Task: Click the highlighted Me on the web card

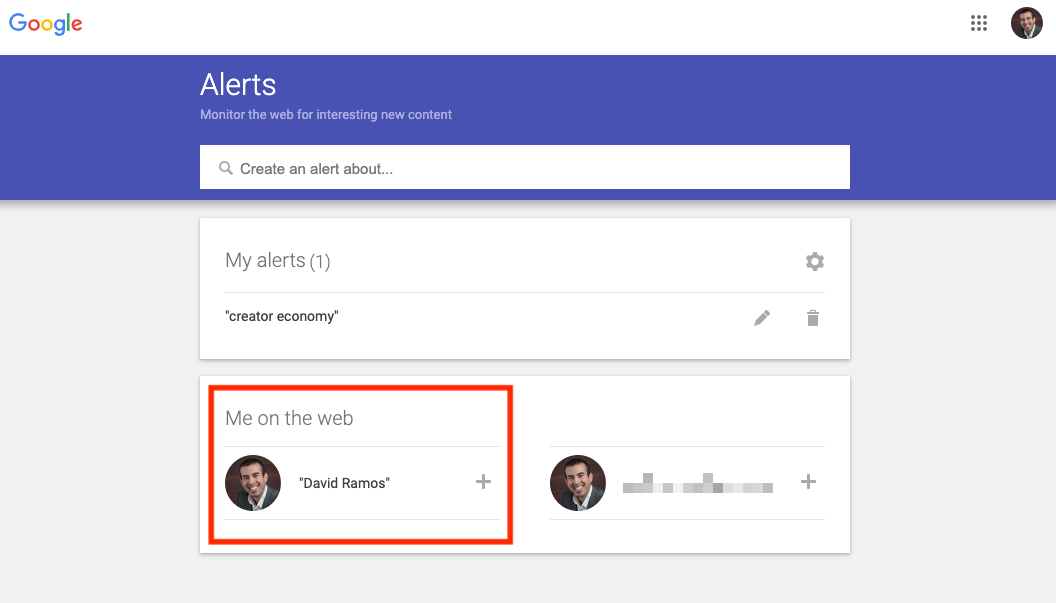Action: [360, 464]
